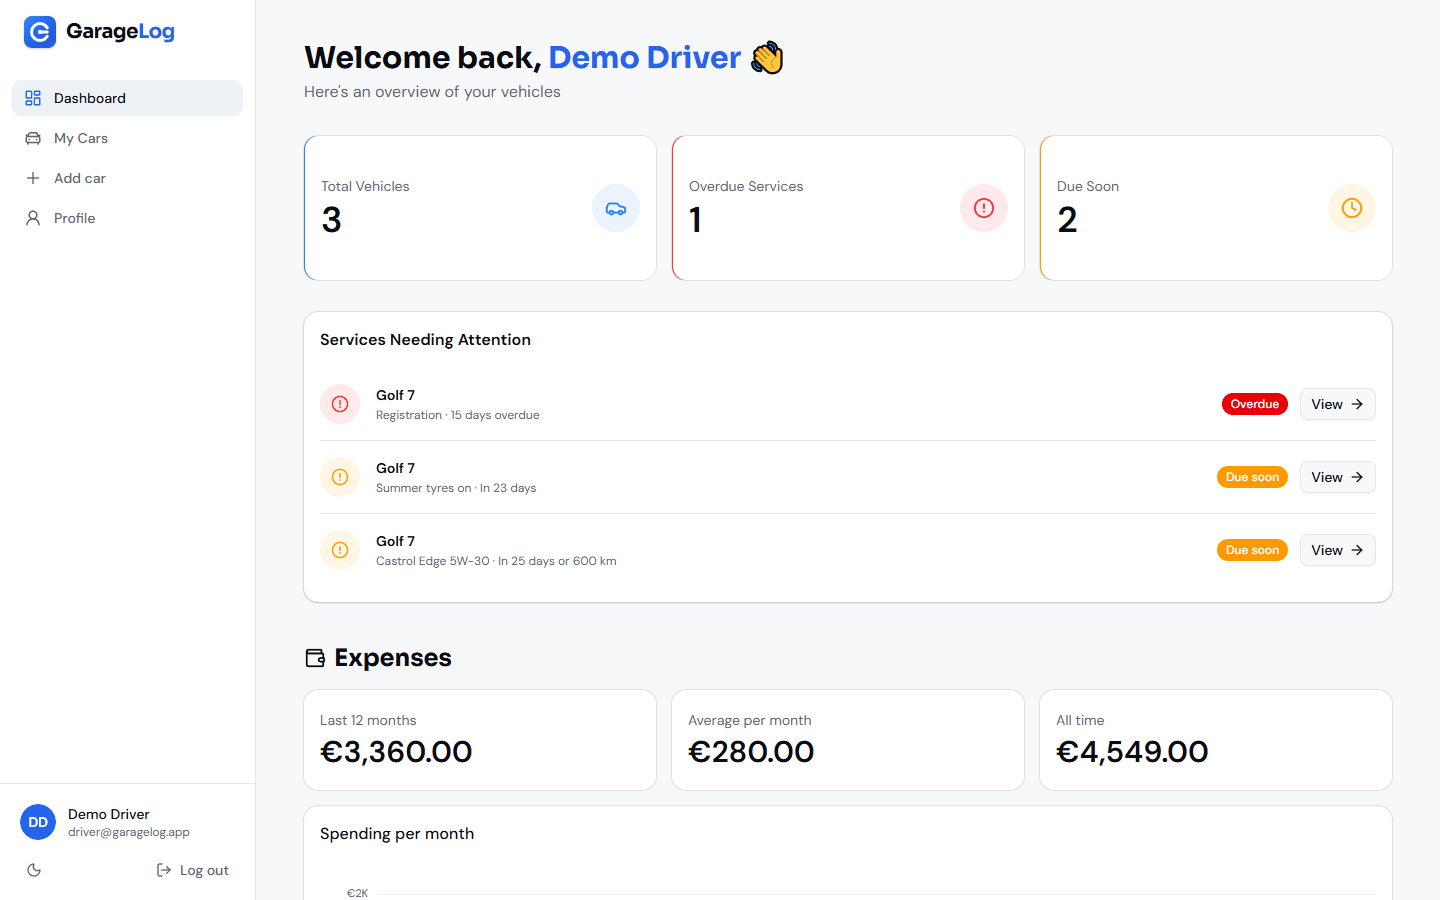Click the 'Registration · 15 days overdue' text

coord(458,415)
